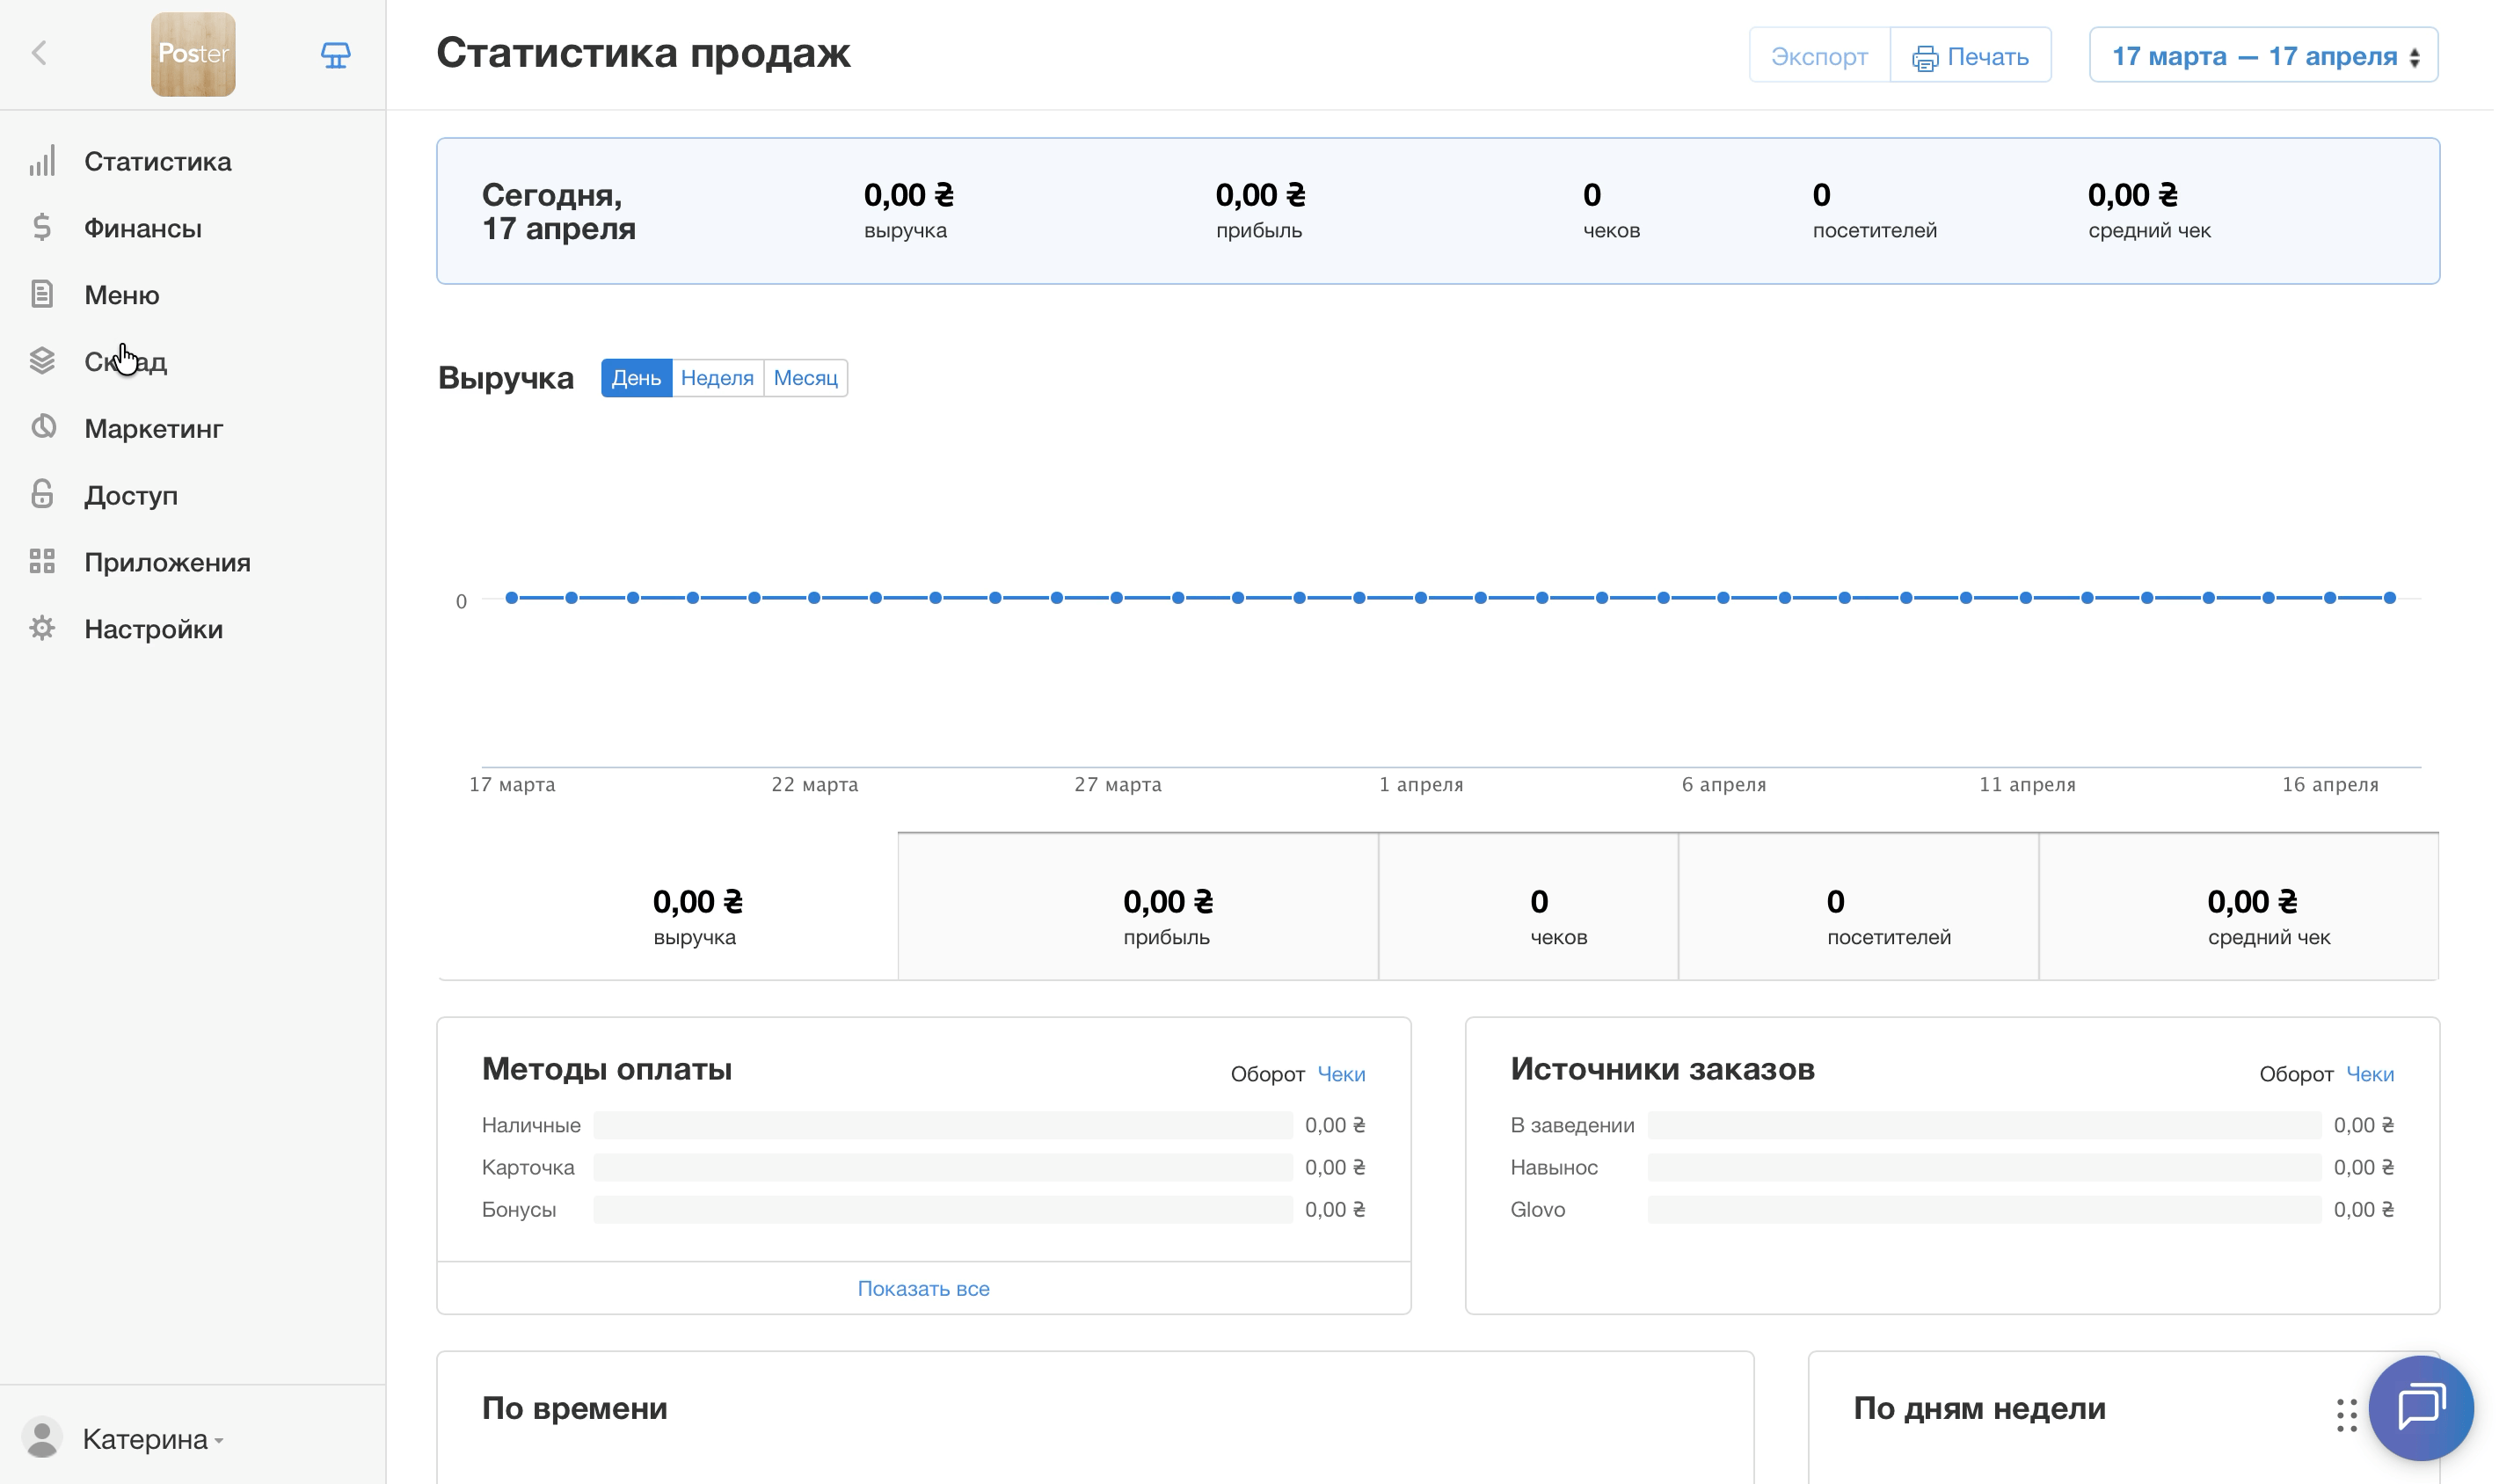The width and height of the screenshot is (2499, 1484).
Task: Click the Poster logo
Action: pos(193,54)
